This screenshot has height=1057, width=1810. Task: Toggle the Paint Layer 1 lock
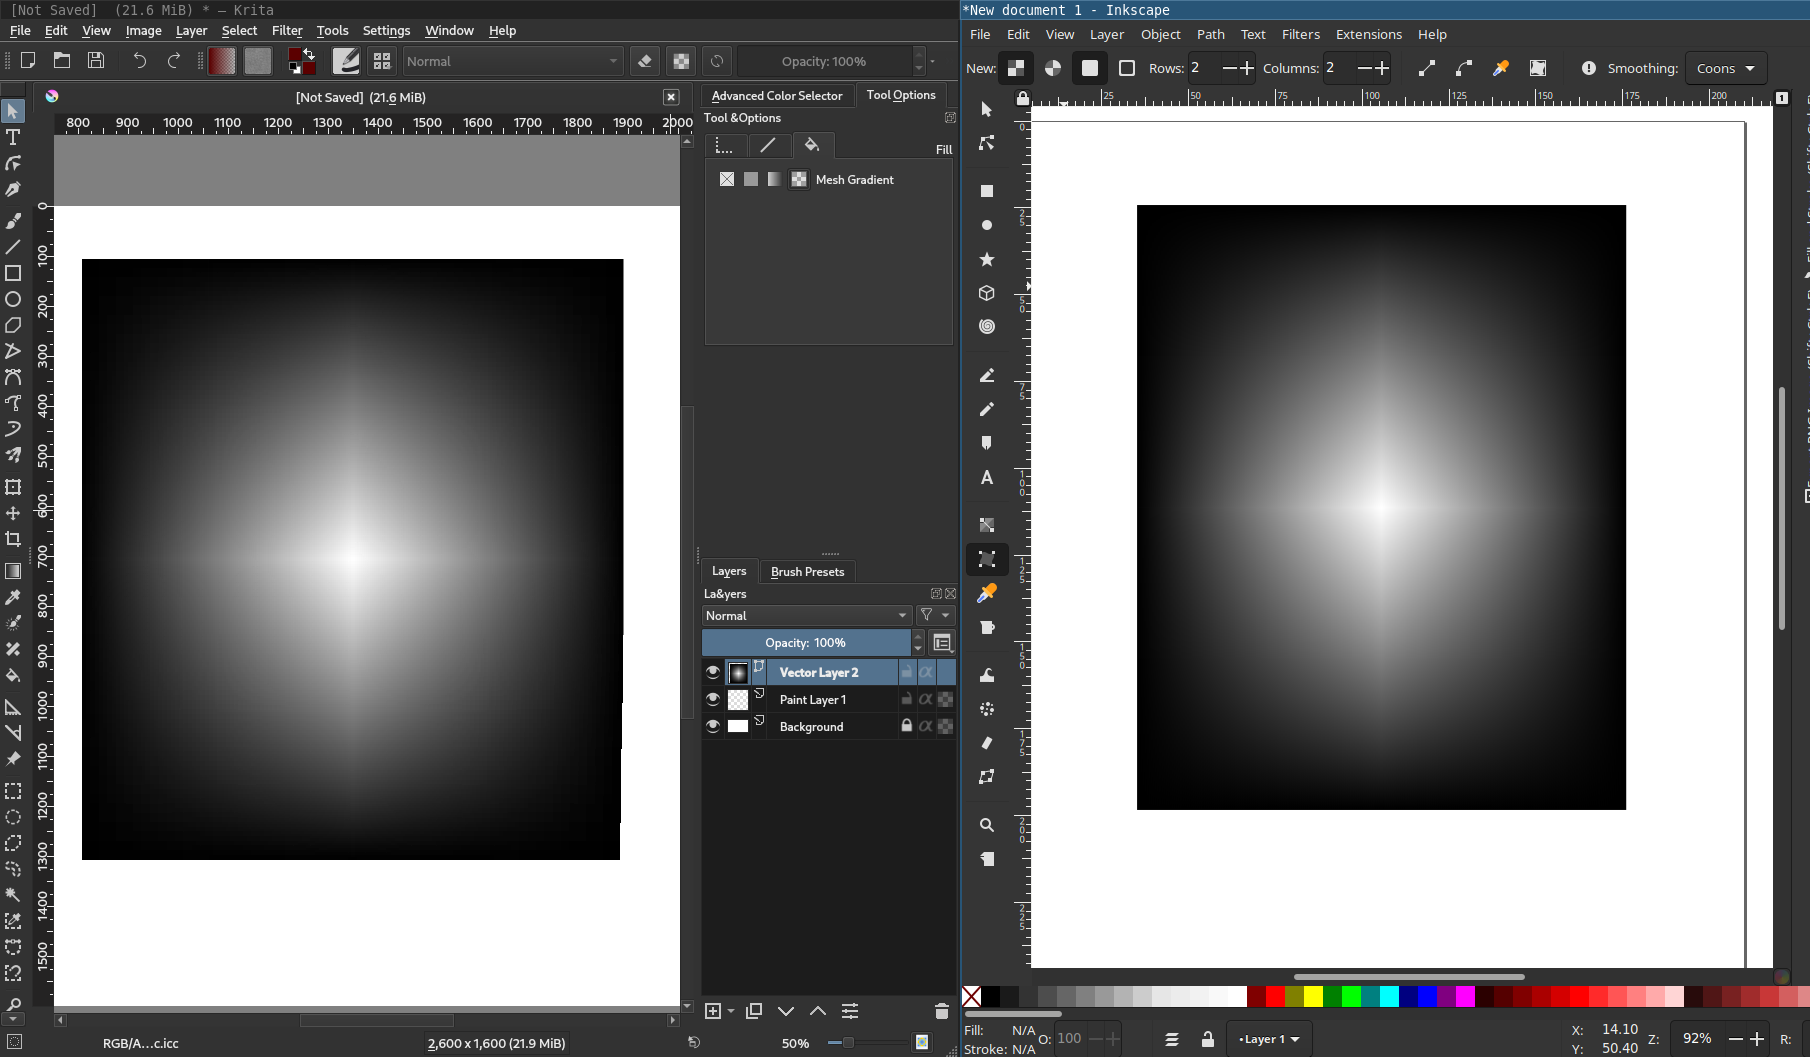(x=906, y=699)
